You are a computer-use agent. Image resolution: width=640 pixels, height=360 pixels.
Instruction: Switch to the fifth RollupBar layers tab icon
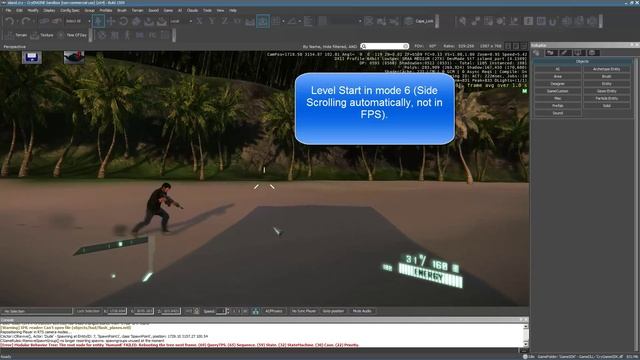[x=592, y=53]
